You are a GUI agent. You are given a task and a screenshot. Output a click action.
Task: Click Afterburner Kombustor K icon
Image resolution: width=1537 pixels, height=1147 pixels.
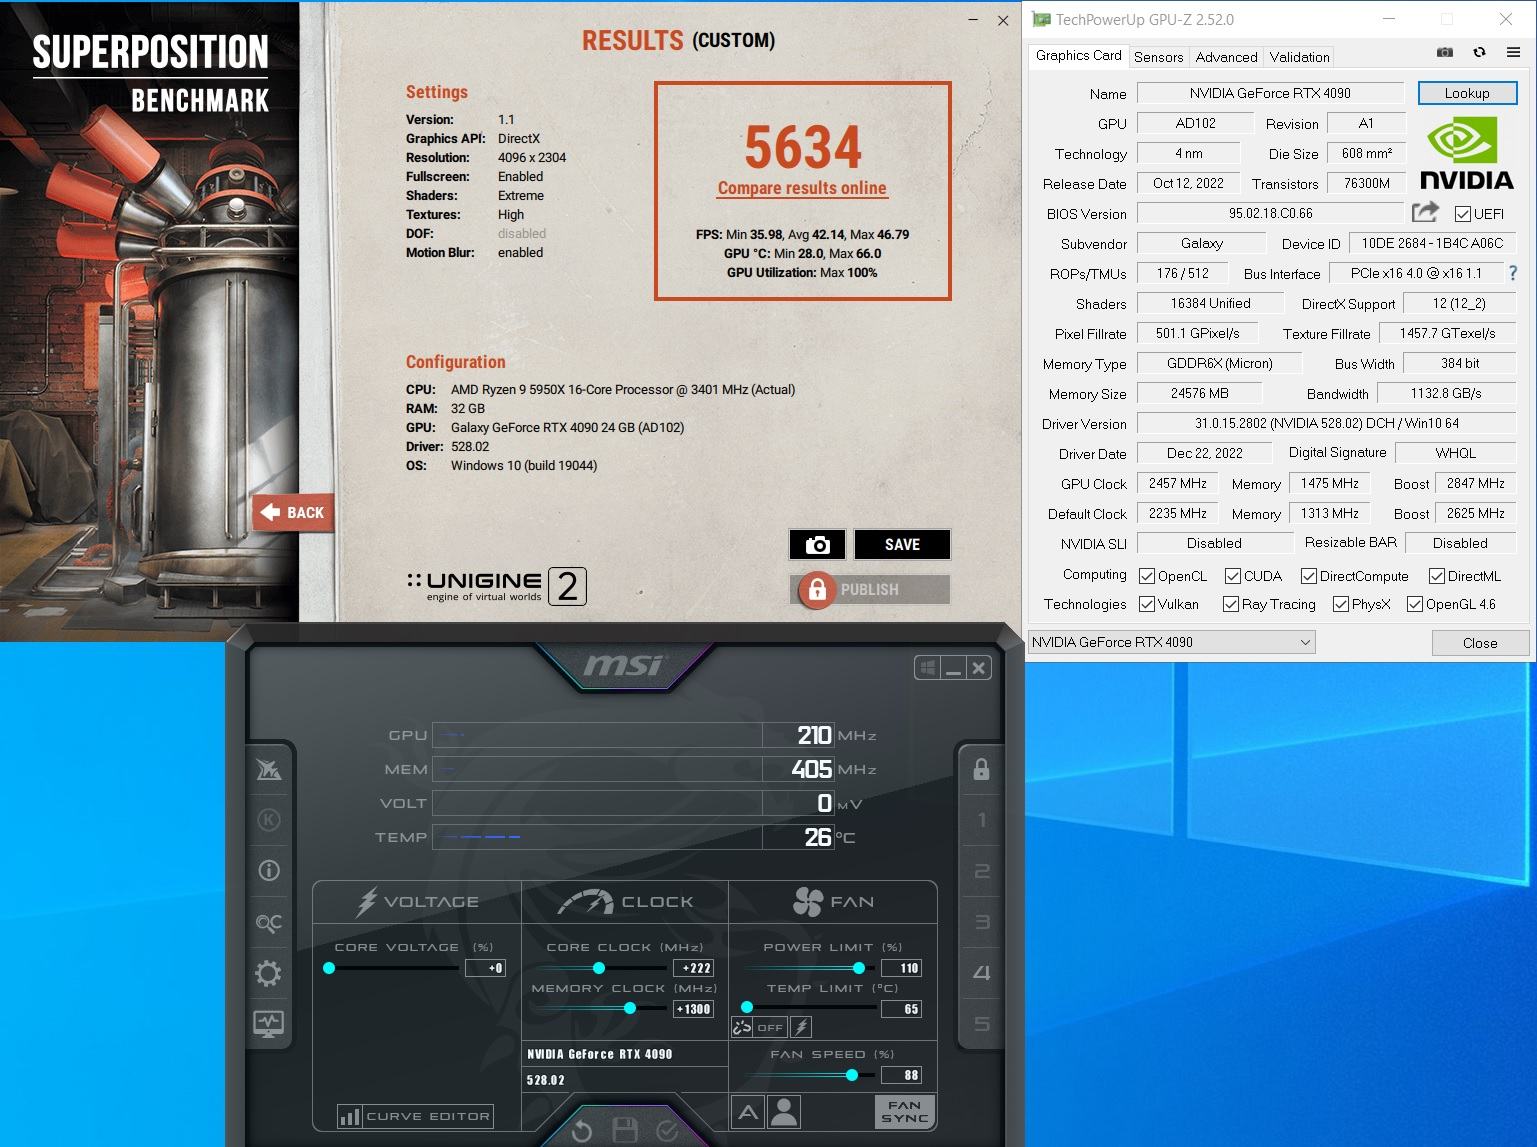(x=269, y=820)
